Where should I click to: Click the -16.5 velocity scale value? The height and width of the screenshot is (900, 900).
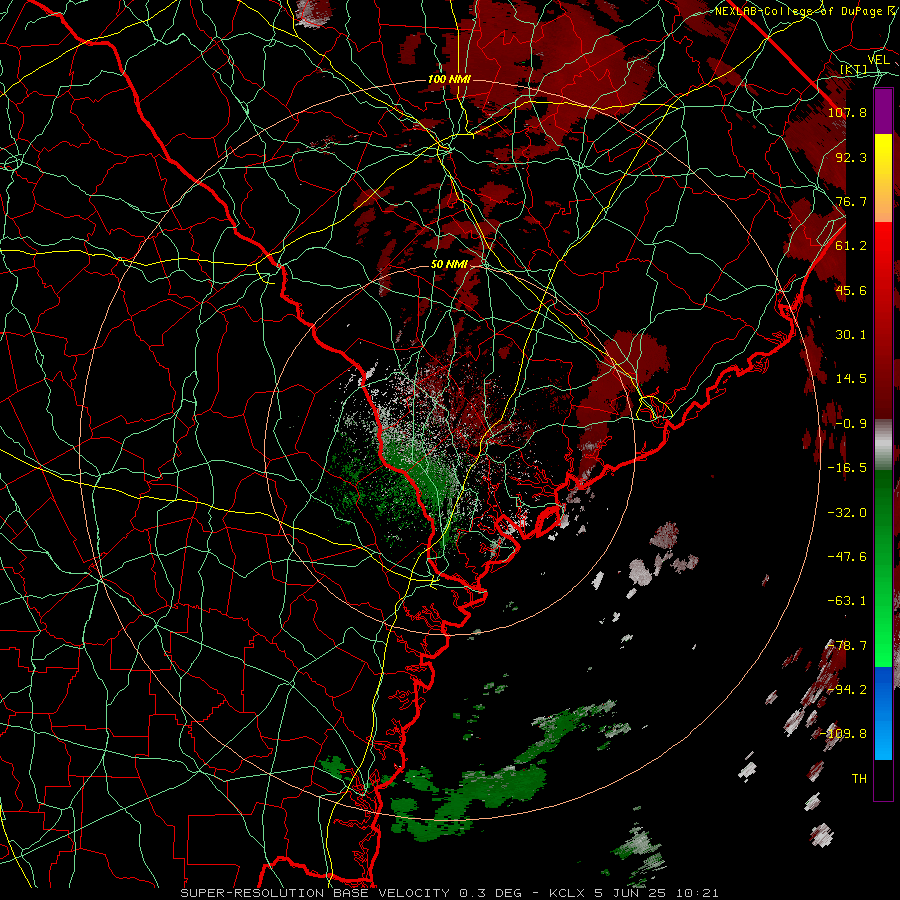[847, 468]
